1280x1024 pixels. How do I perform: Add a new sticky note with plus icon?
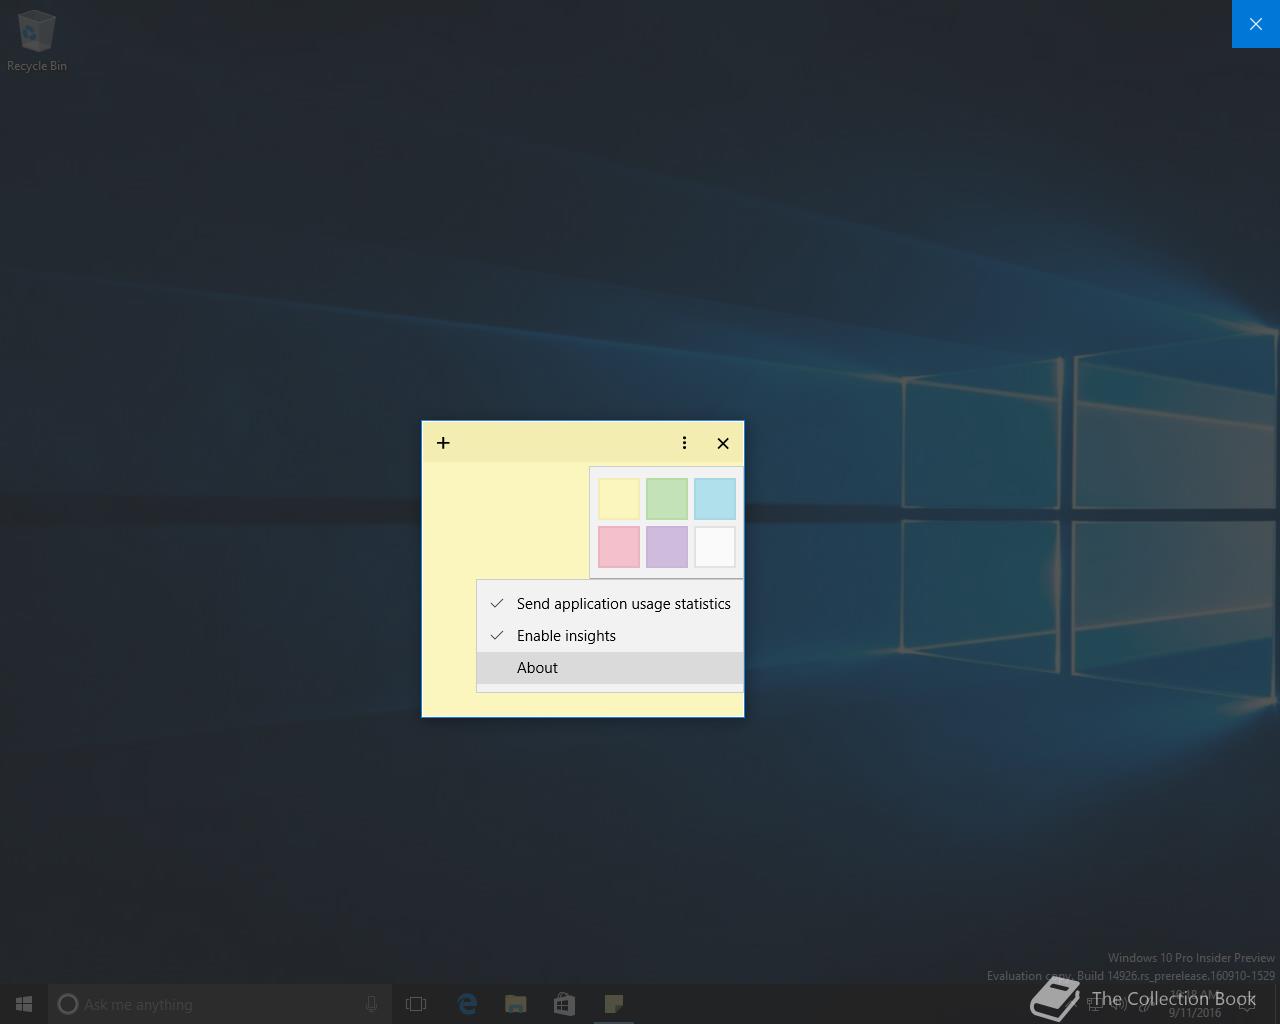pyautogui.click(x=443, y=443)
